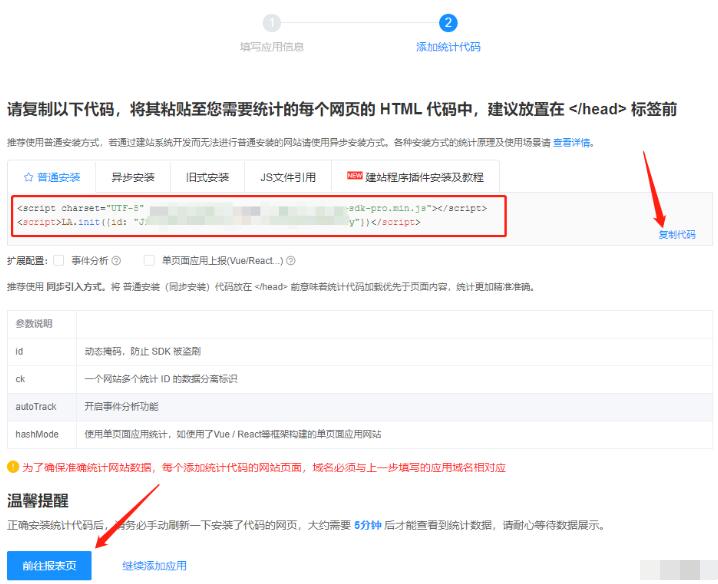Open the 查看详情 link
The width and height of the screenshot is (718, 584).
(573, 143)
